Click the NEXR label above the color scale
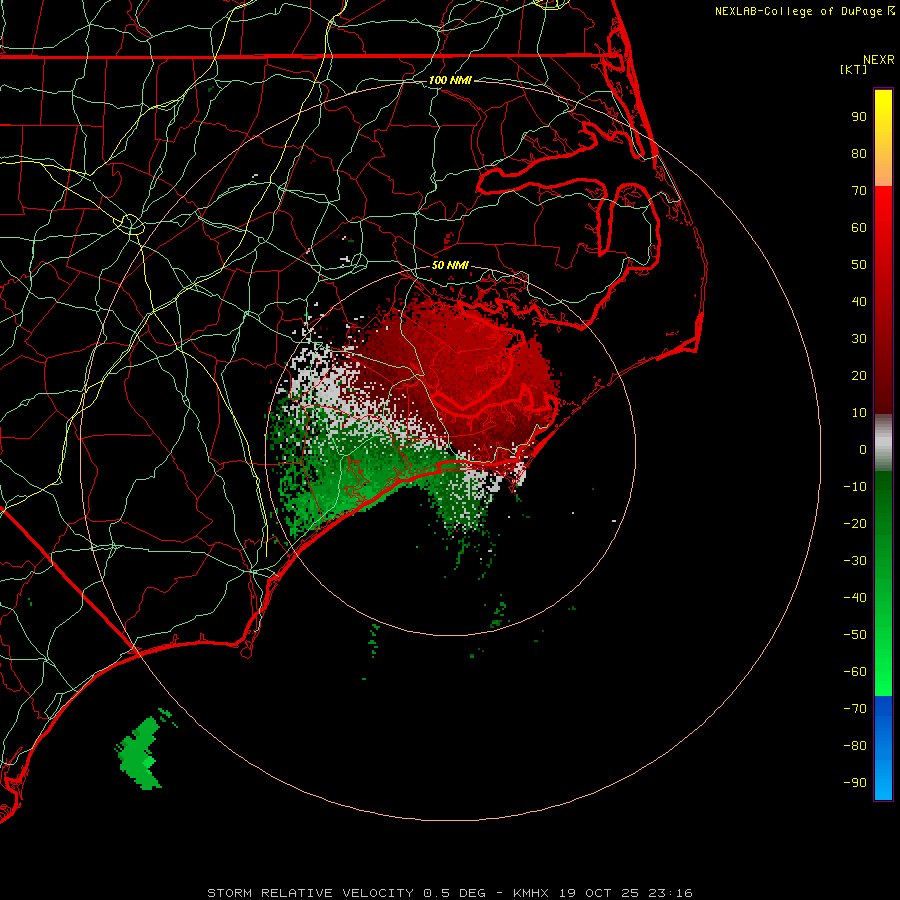Image resolution: width=900 pixels, height=900 pixels. (x=879, y=60)
